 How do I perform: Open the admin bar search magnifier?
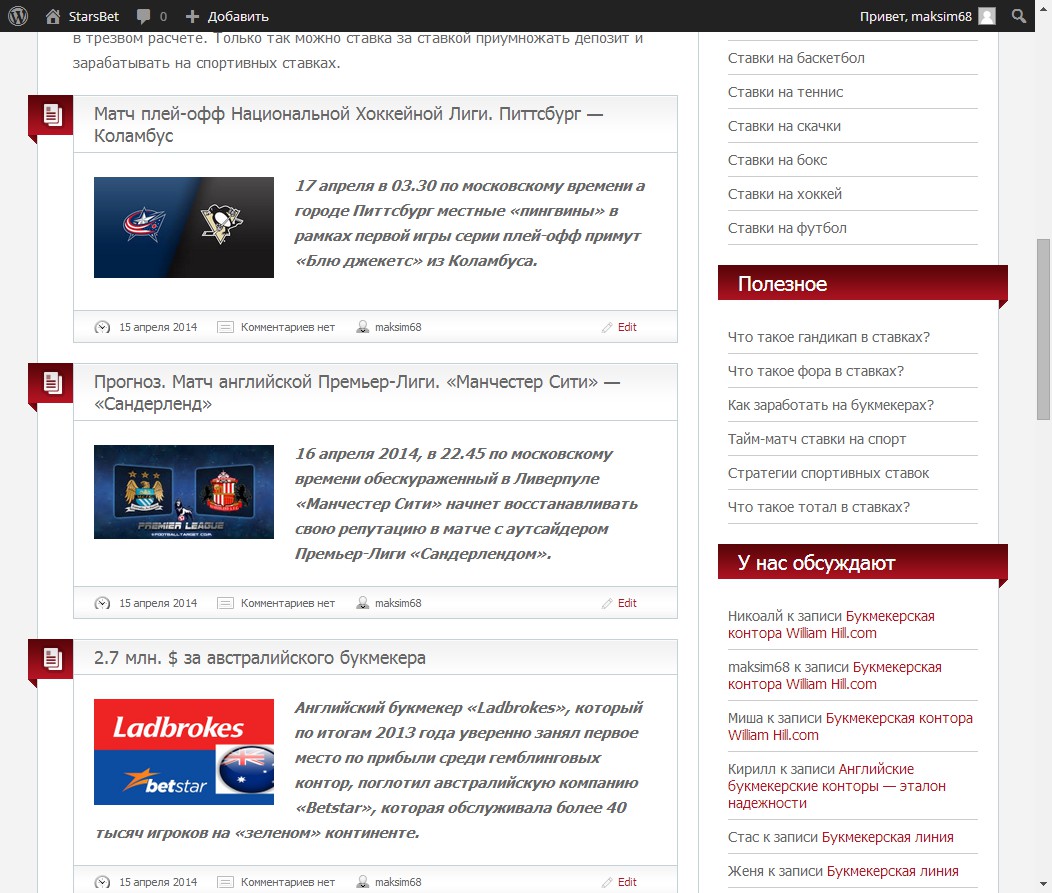point(1018,15)
